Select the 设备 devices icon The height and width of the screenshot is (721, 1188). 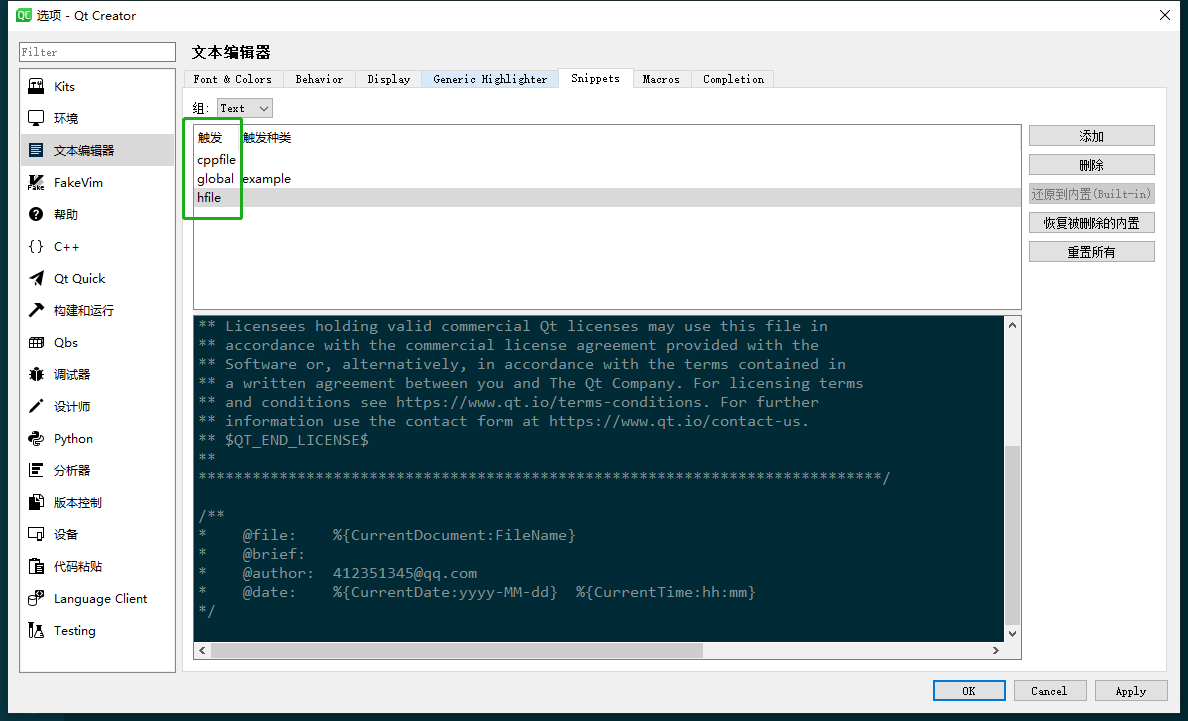click(36, 534)
